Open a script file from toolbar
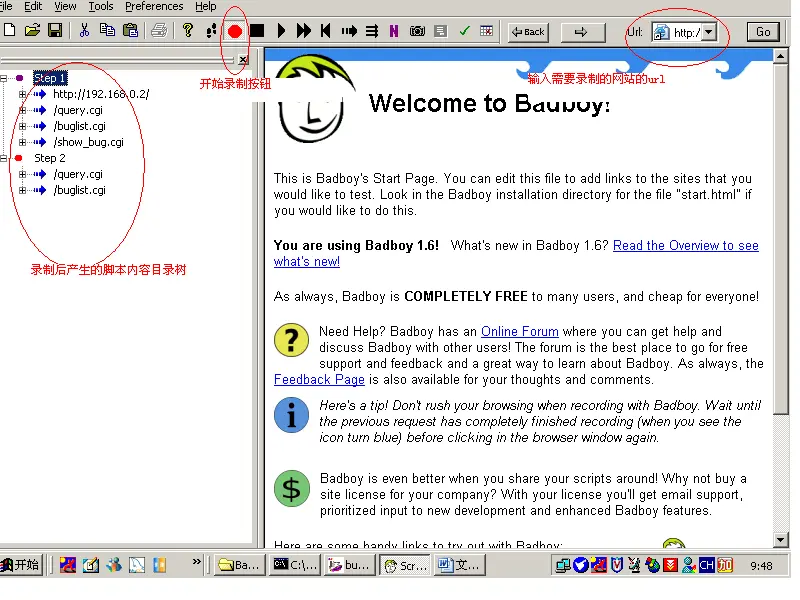 point(32,31)
